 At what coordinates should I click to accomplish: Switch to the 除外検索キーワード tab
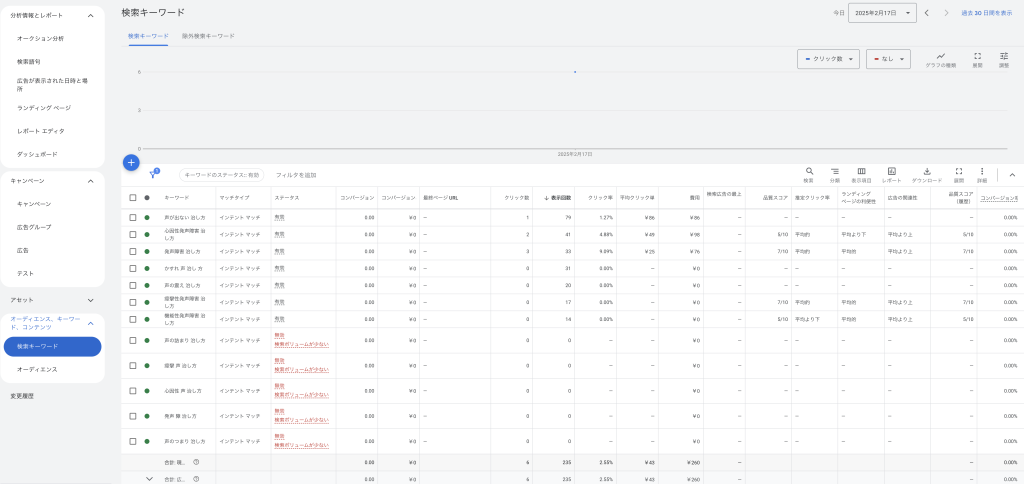click(x=208, y=36)
